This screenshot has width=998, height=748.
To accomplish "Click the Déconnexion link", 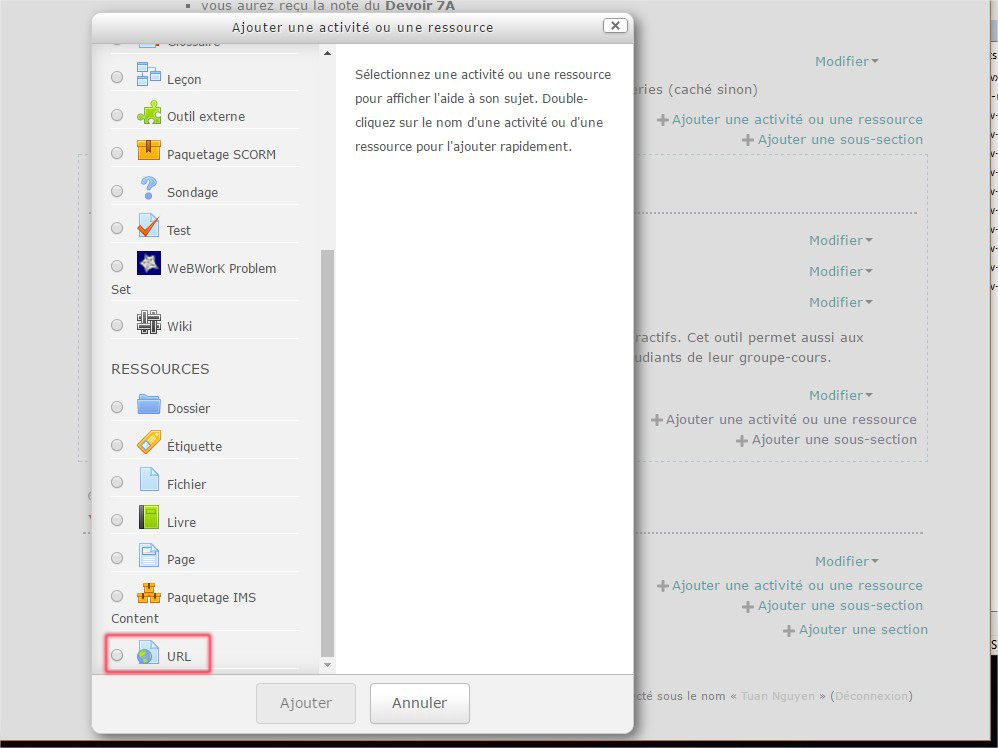I will [x=869, y=696].
